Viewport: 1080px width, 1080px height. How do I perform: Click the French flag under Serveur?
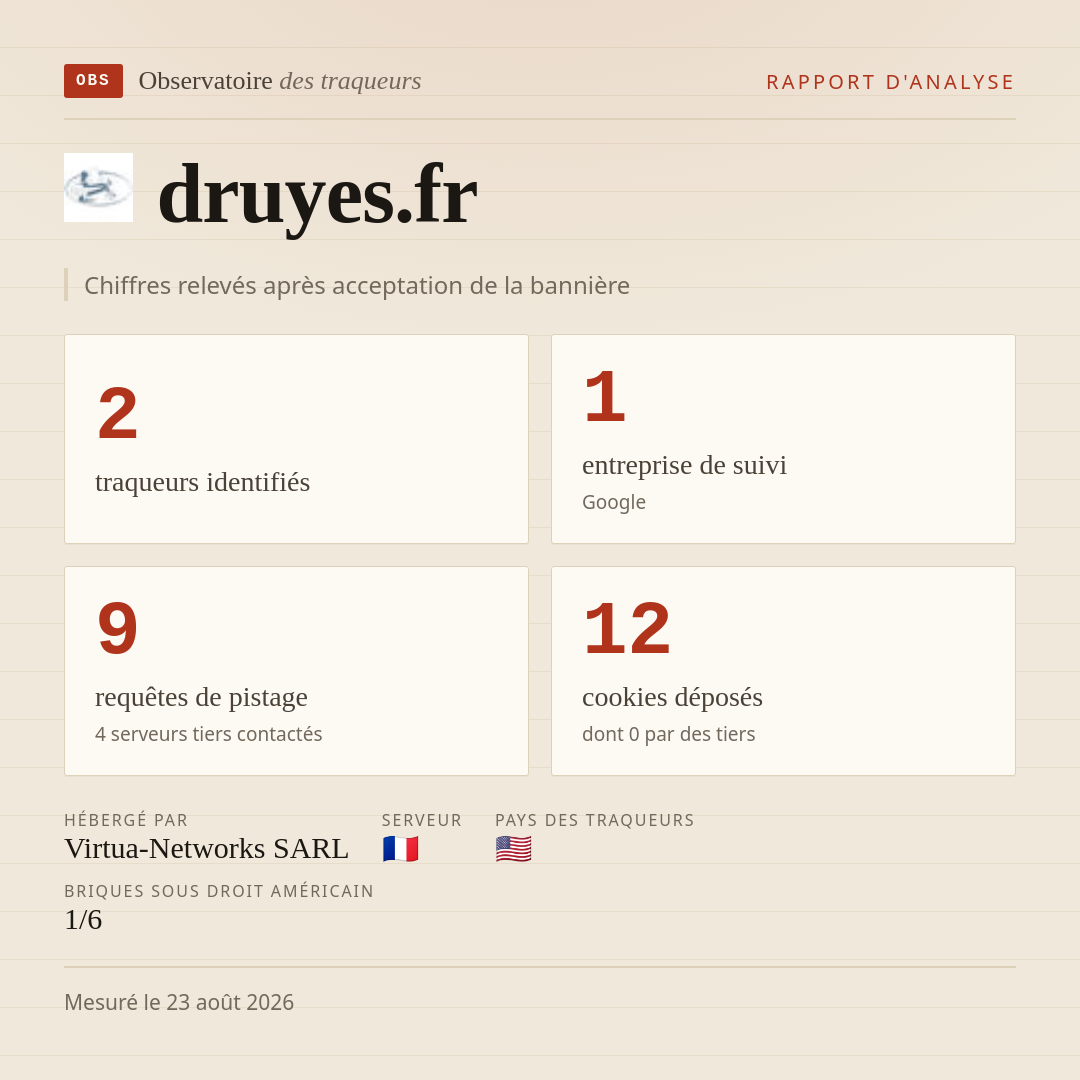(x=400, y=849)
